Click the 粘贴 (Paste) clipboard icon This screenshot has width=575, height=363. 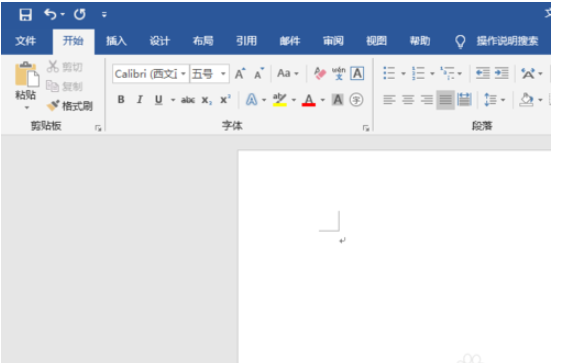tap(26, 74)
